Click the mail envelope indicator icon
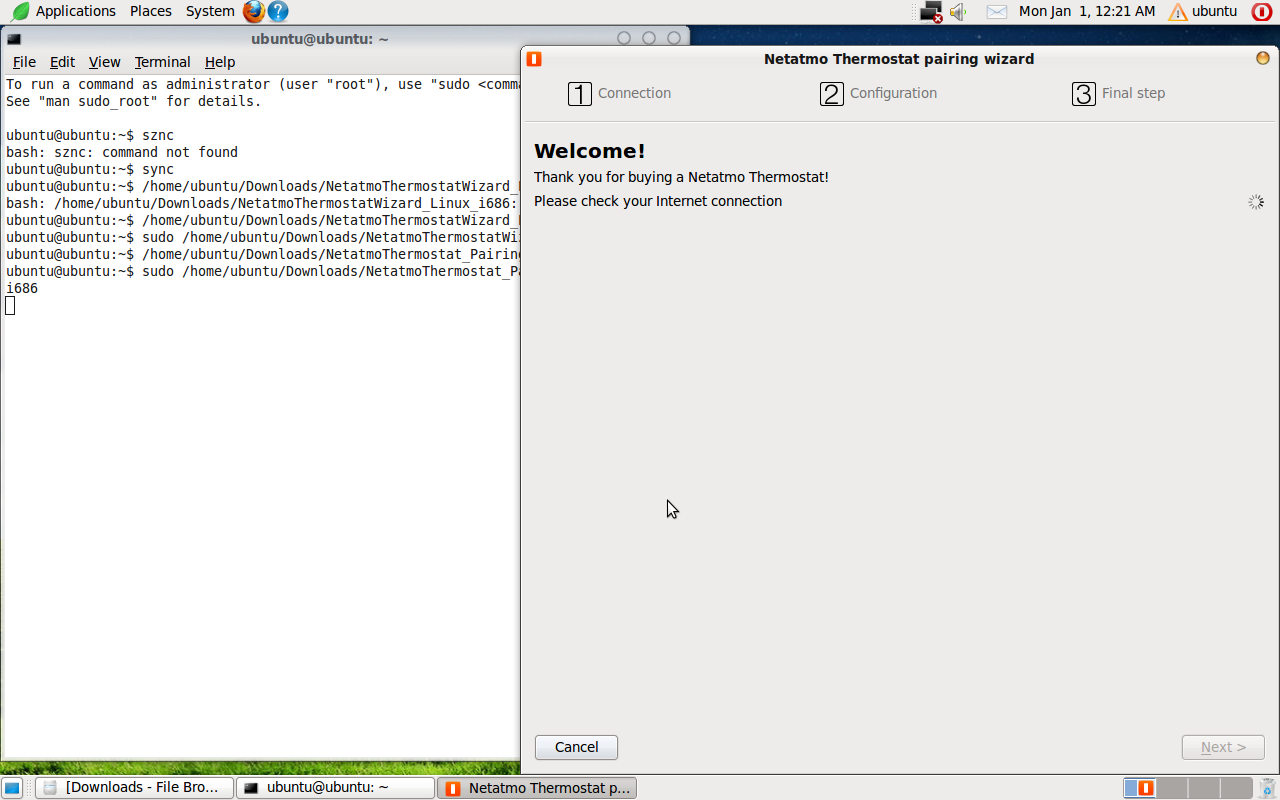 (x=996, y=12)
